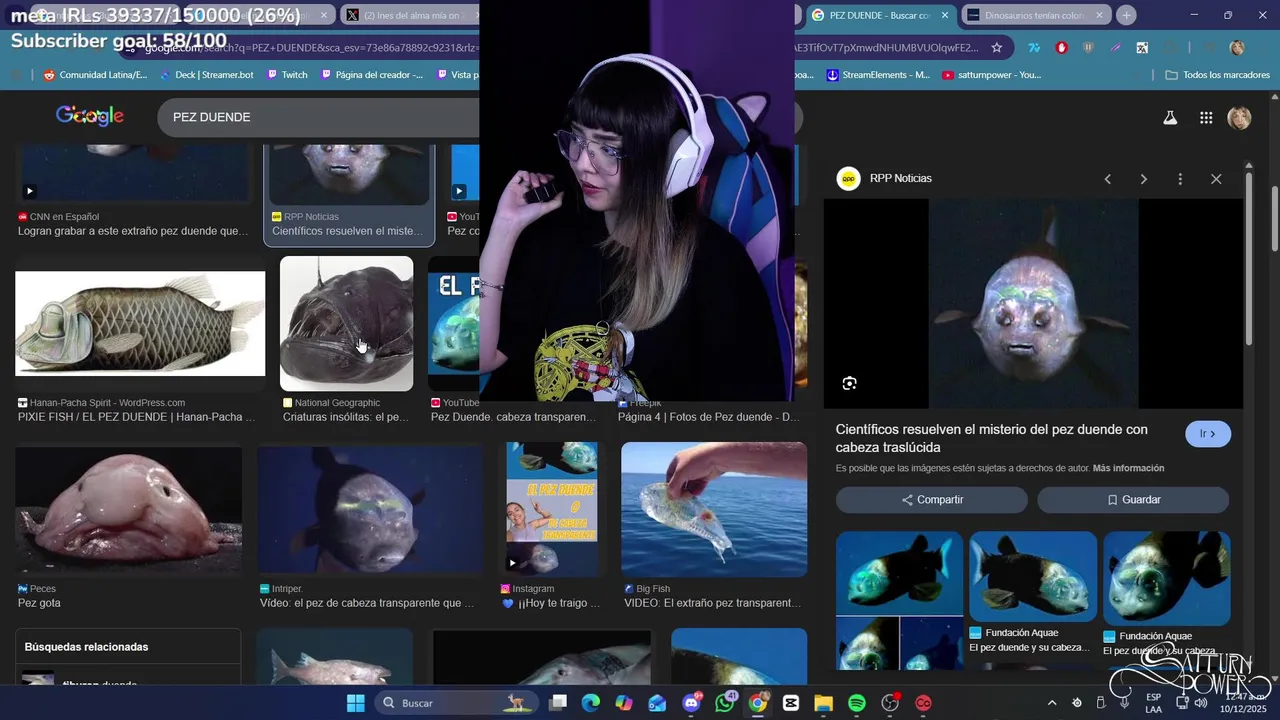This screenshot has width=1280, height=720.
Task: Switch to the PEZ DUENDE Google tab
Action: coord(880,15)
